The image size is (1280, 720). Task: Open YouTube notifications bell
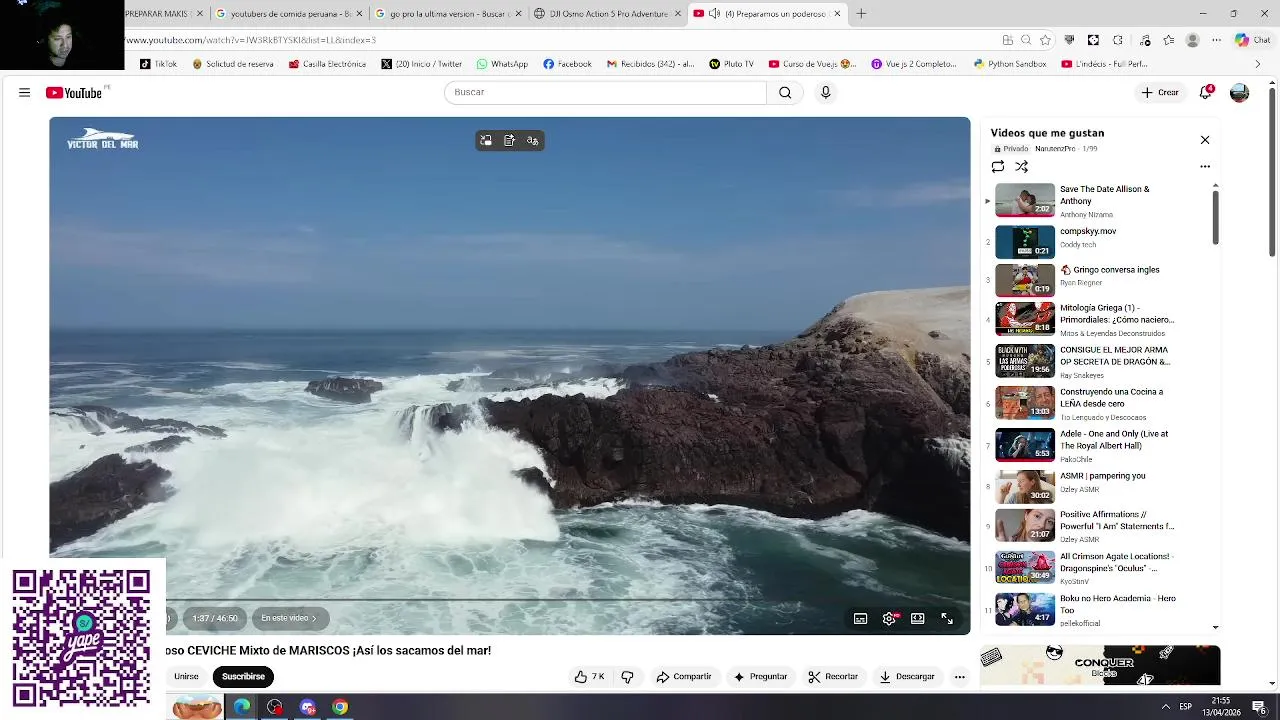point(1206,92)
